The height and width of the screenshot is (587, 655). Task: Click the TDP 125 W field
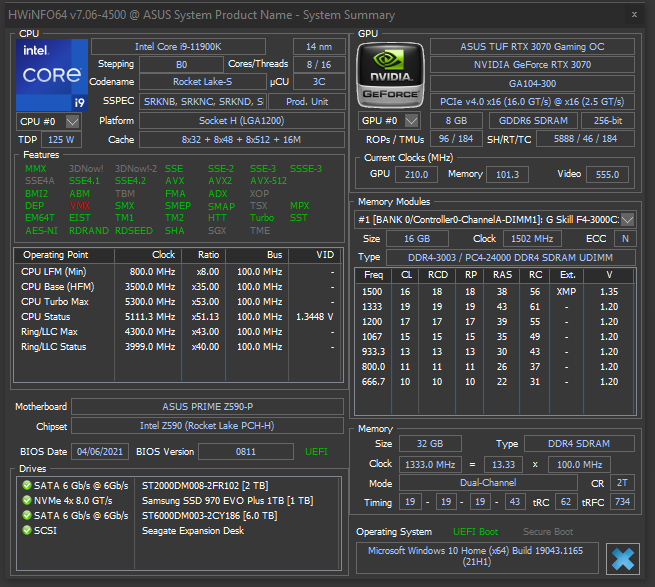coord(61,140)
